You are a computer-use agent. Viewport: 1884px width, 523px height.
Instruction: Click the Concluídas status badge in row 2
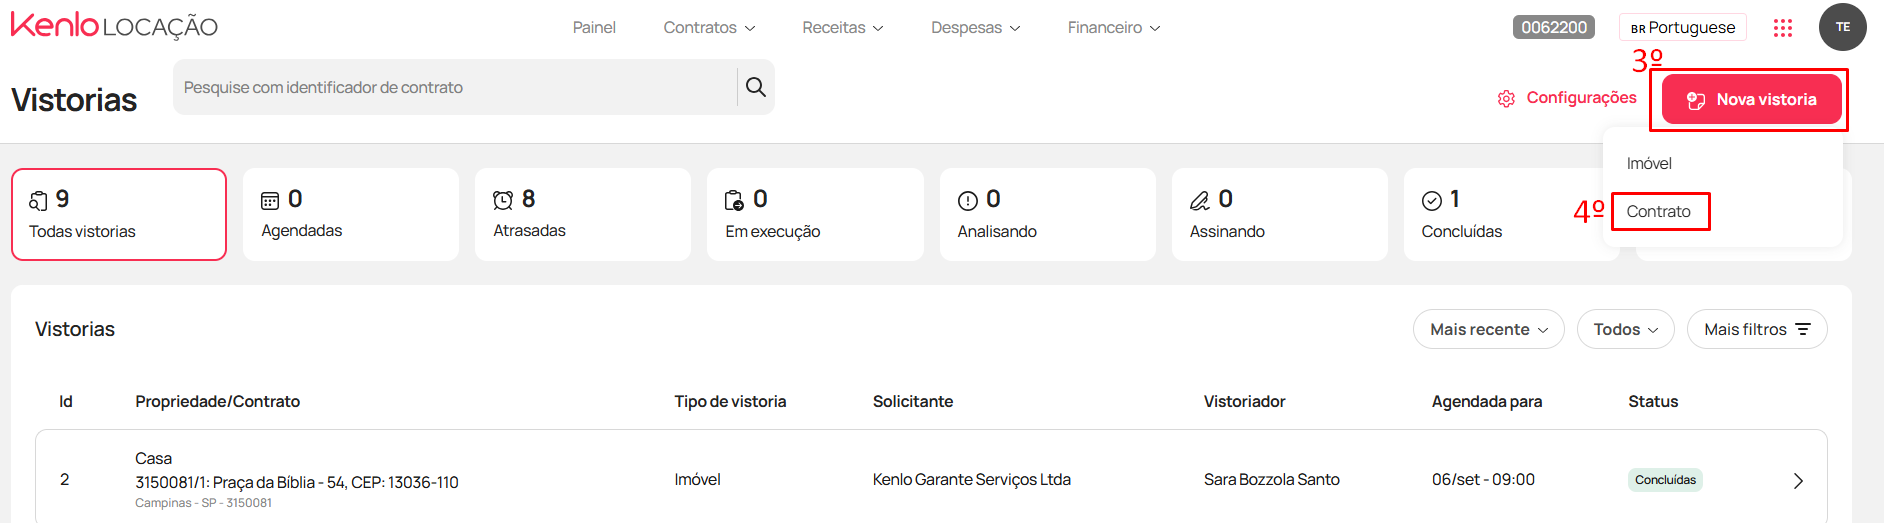1665,480
